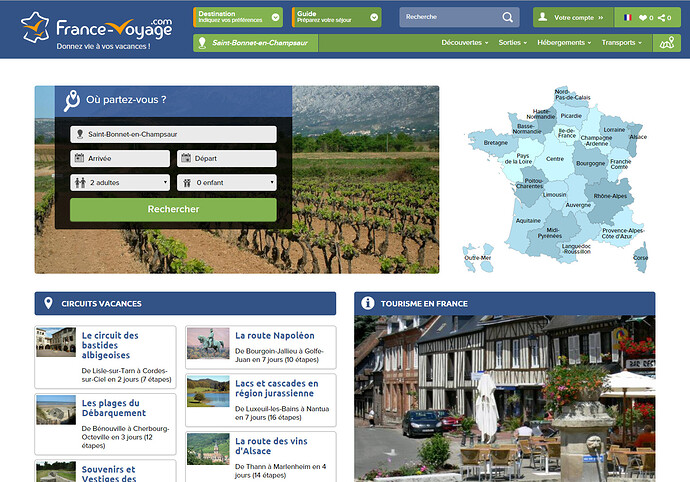Click the Alsace wine route thumbnail
690x482 pixels.
point(208,449)
